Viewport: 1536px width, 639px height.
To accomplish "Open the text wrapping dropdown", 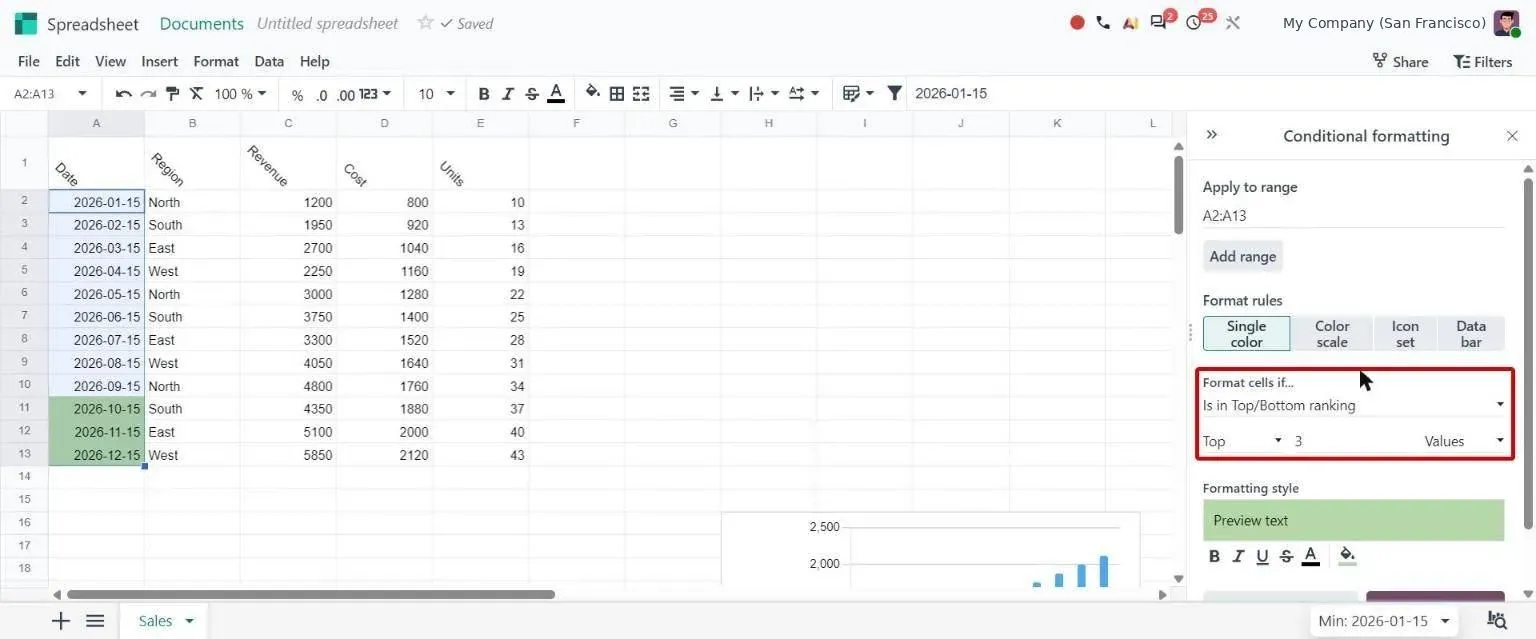I will (x=764, y=94).
